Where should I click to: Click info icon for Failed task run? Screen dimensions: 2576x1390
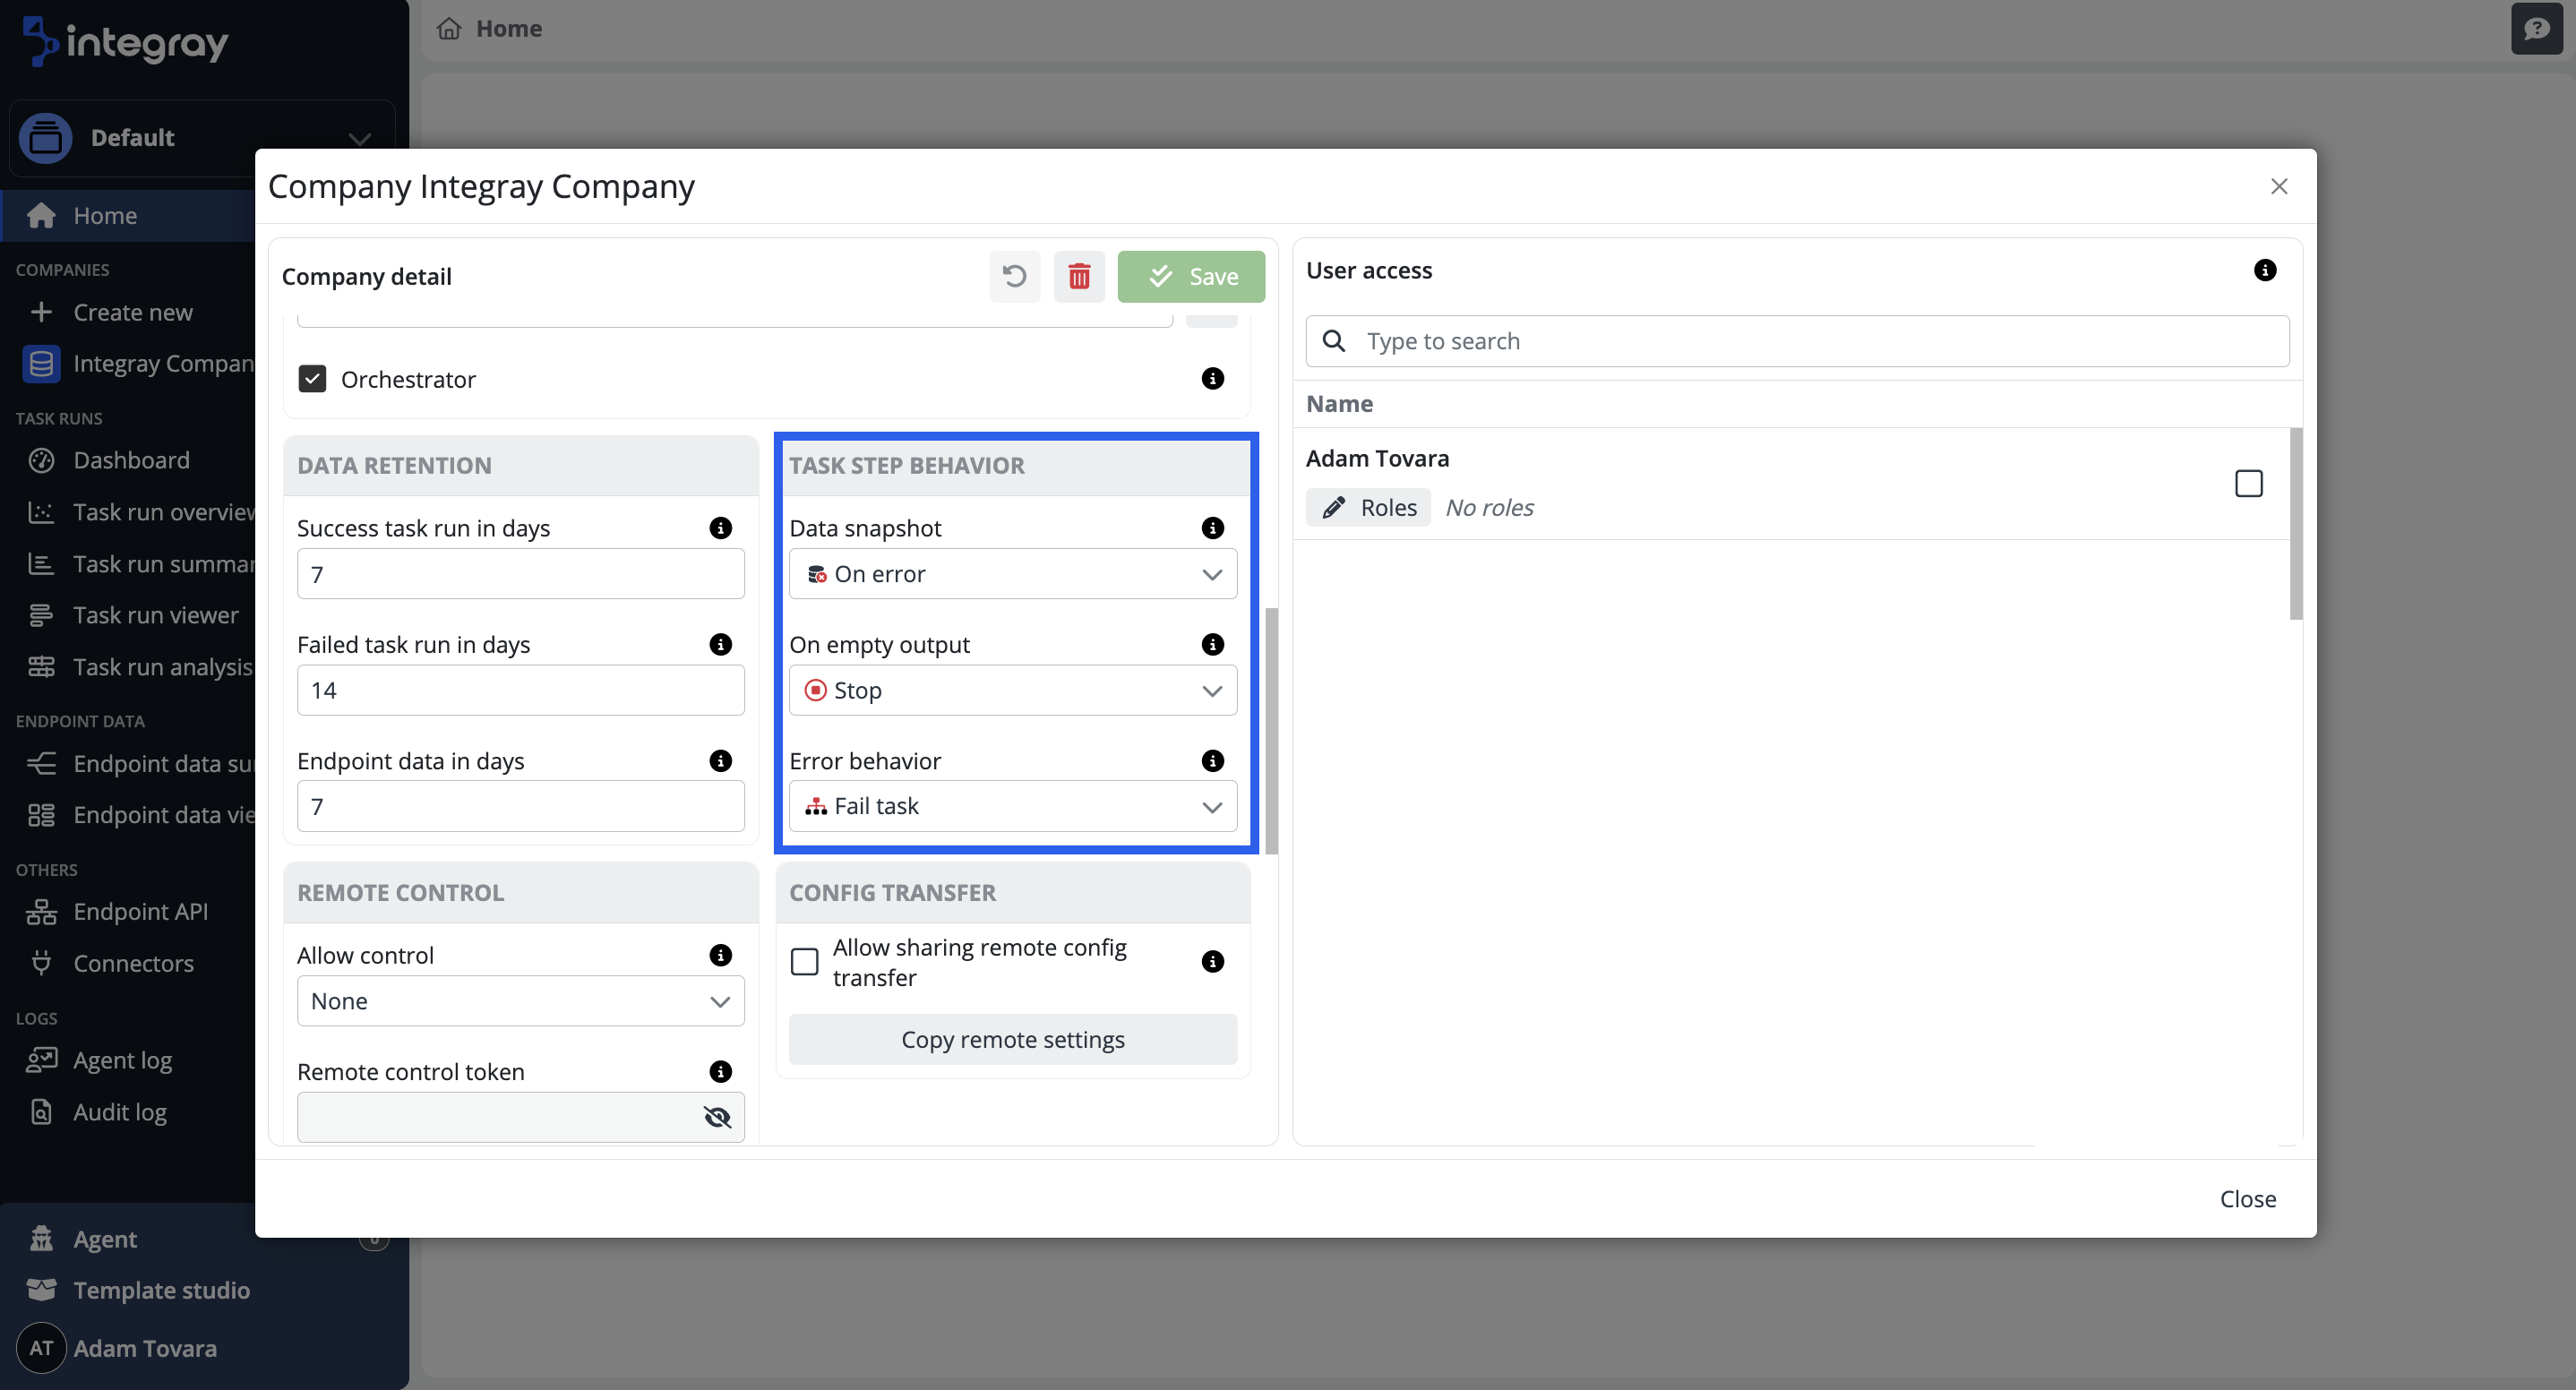720,644
